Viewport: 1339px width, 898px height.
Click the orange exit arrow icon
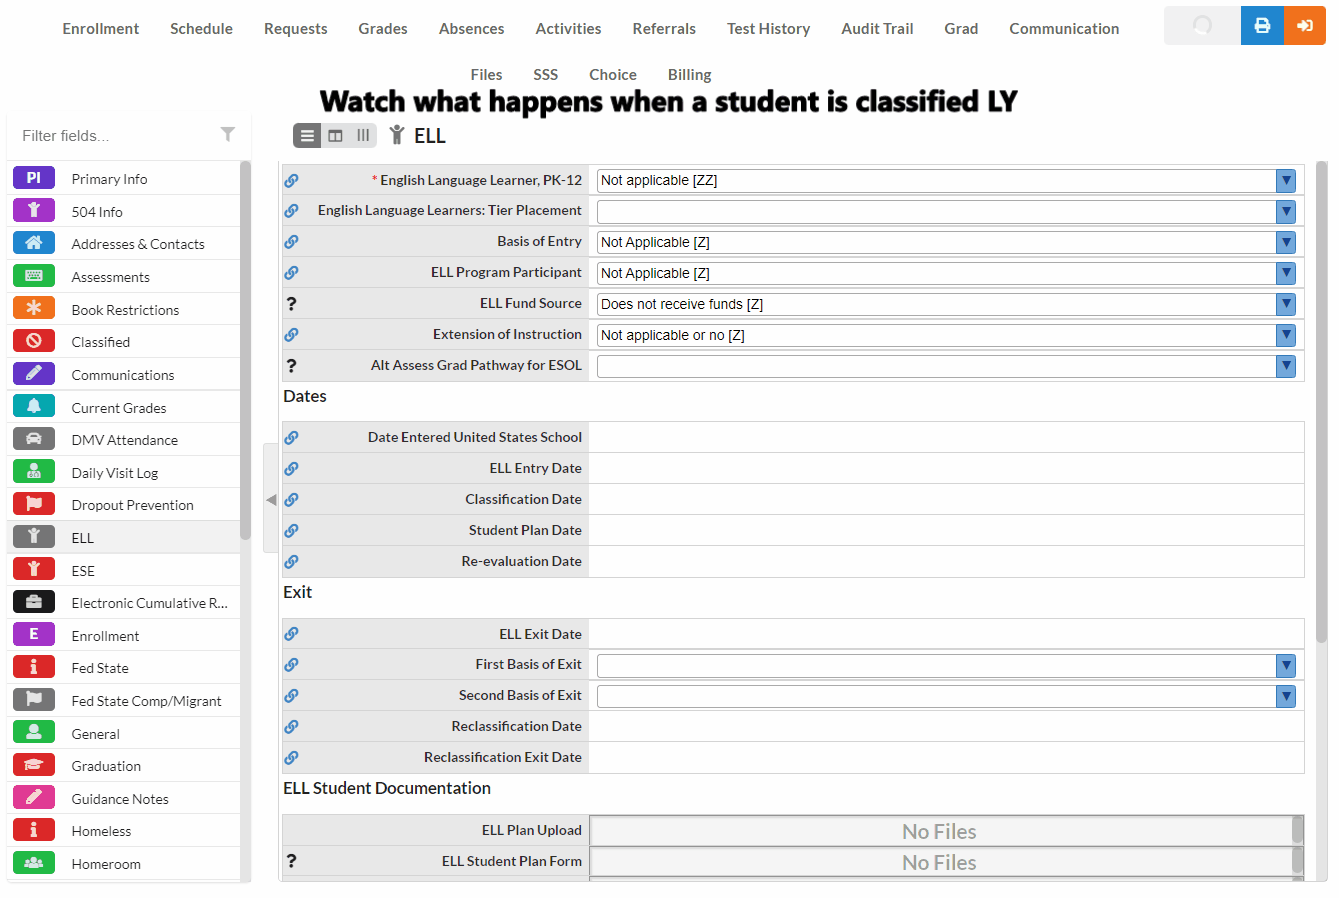point(1304,26)
